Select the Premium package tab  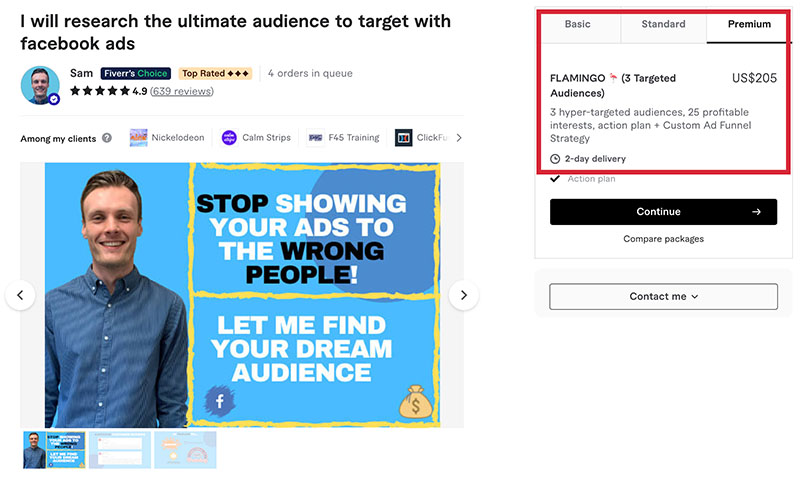pos(749,24)
